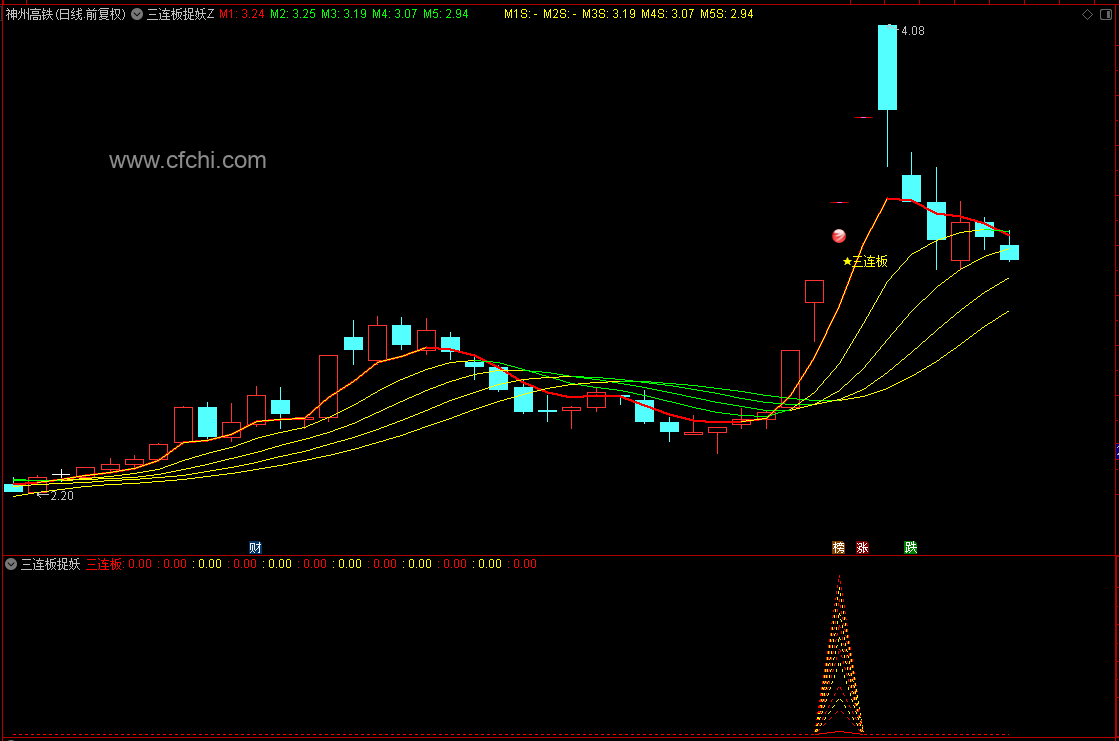Click the M4S: 3.07 value
This screenshot has height=741, width=1119.
point(667,14)
